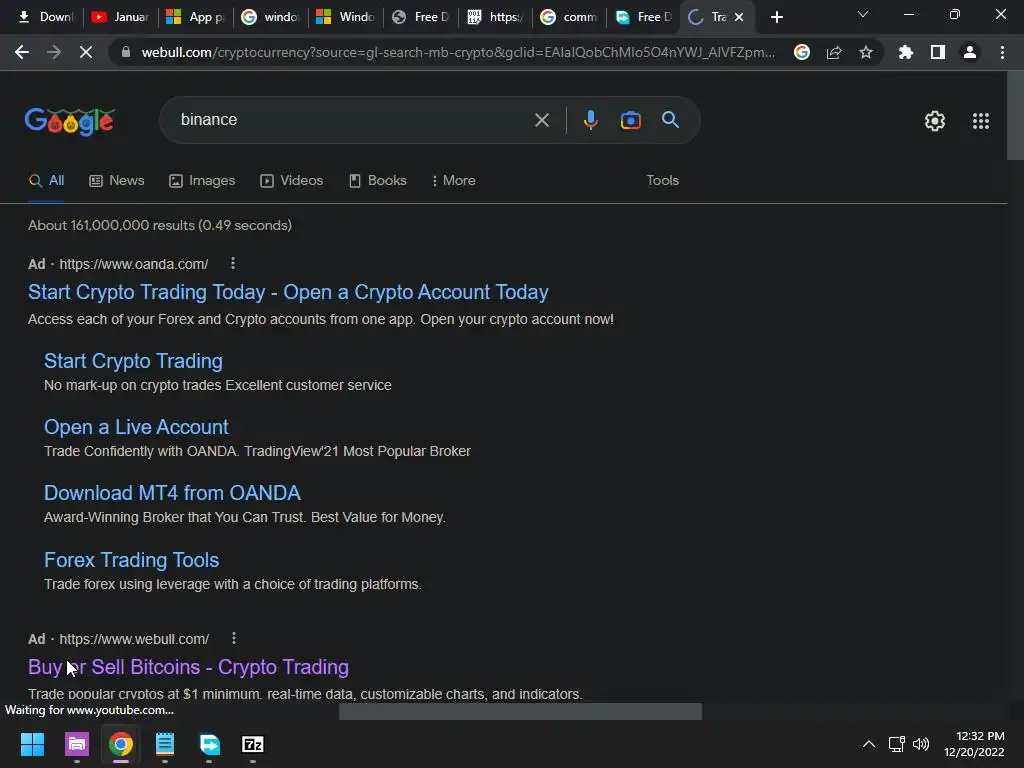This screenshot has width=1024, height=768.
Task: Switch to the January YouTube tab
Action: point(120,17)
